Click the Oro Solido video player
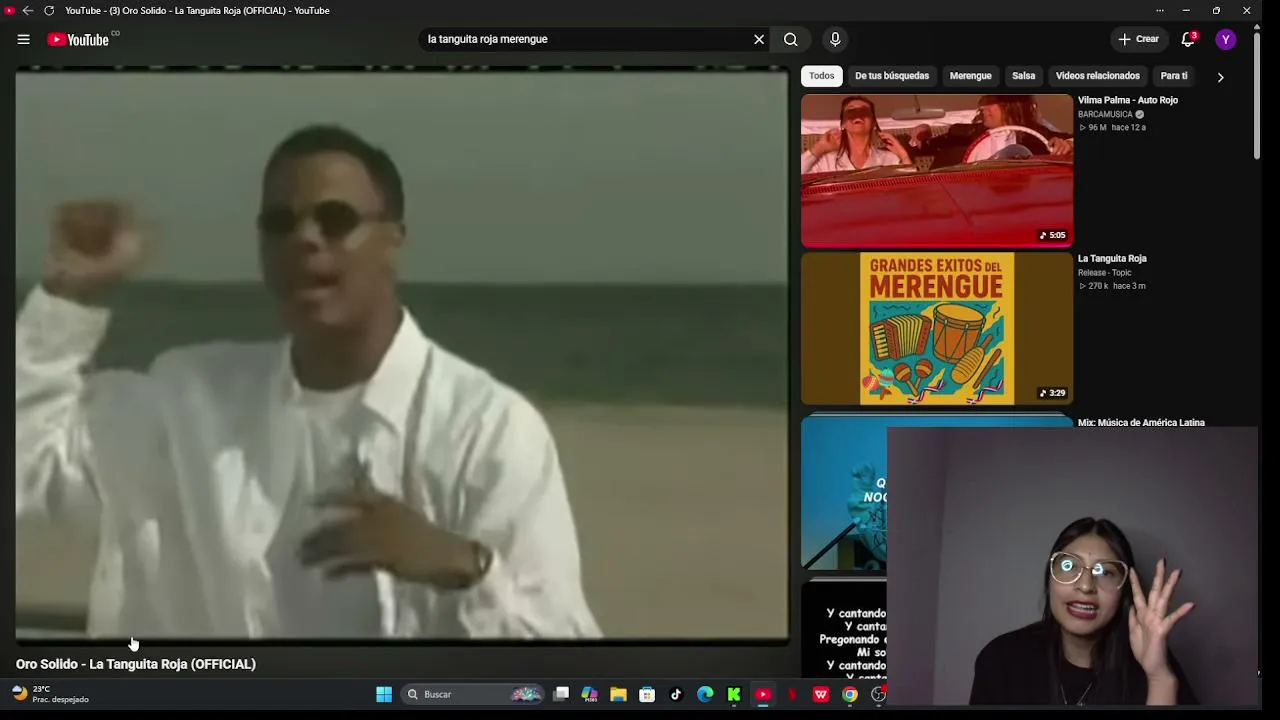Screen dimensions: 1280x720 [402, 355]
